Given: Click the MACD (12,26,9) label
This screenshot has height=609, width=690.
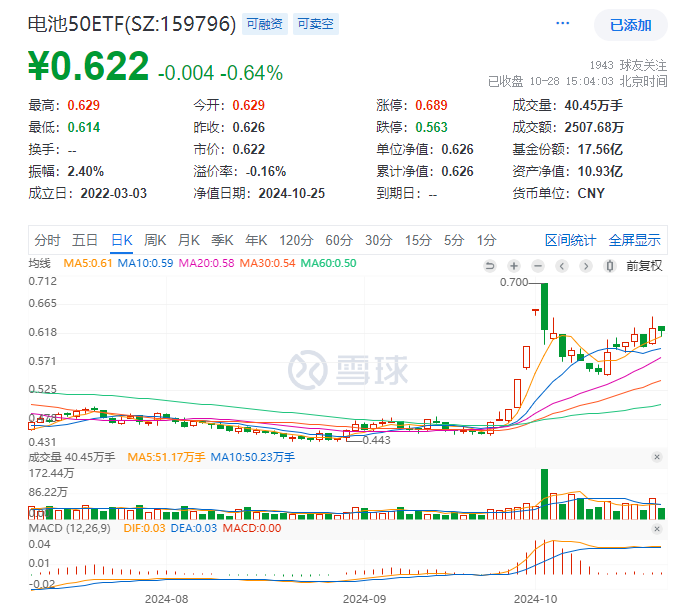Looking at the screenshot, I should coord(70,528).
